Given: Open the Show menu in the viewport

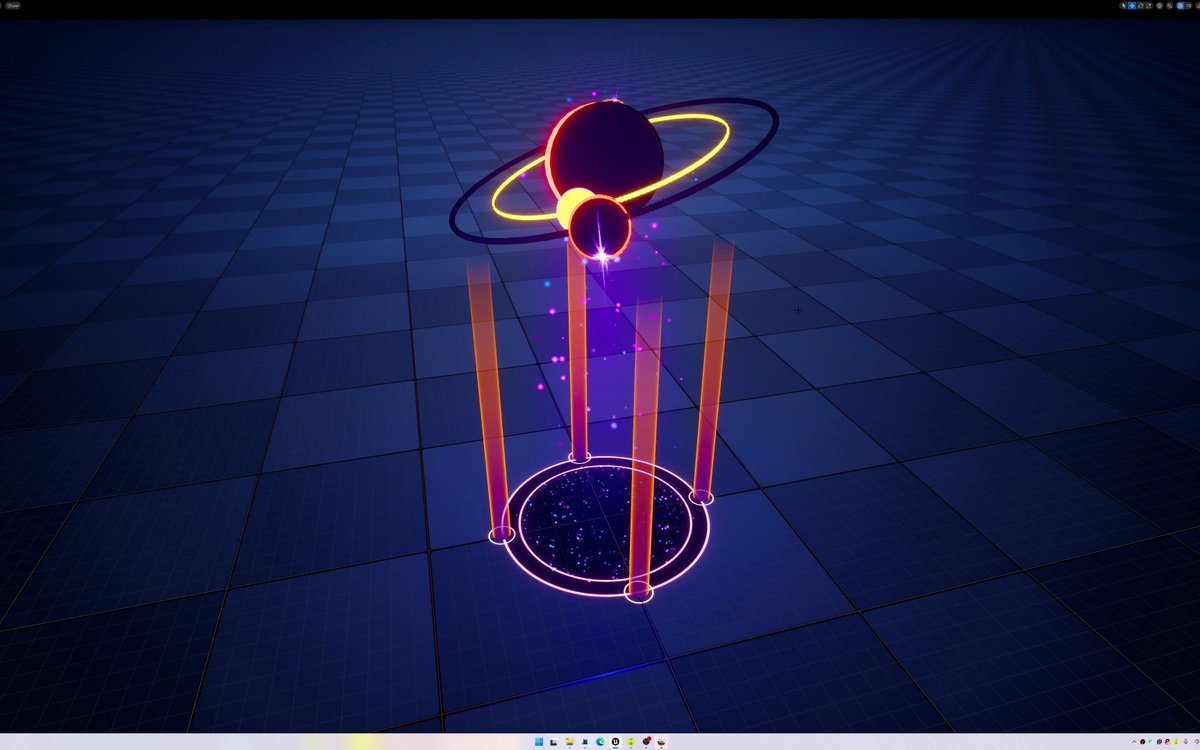Looking at the screenshot, I should point(12,5).
